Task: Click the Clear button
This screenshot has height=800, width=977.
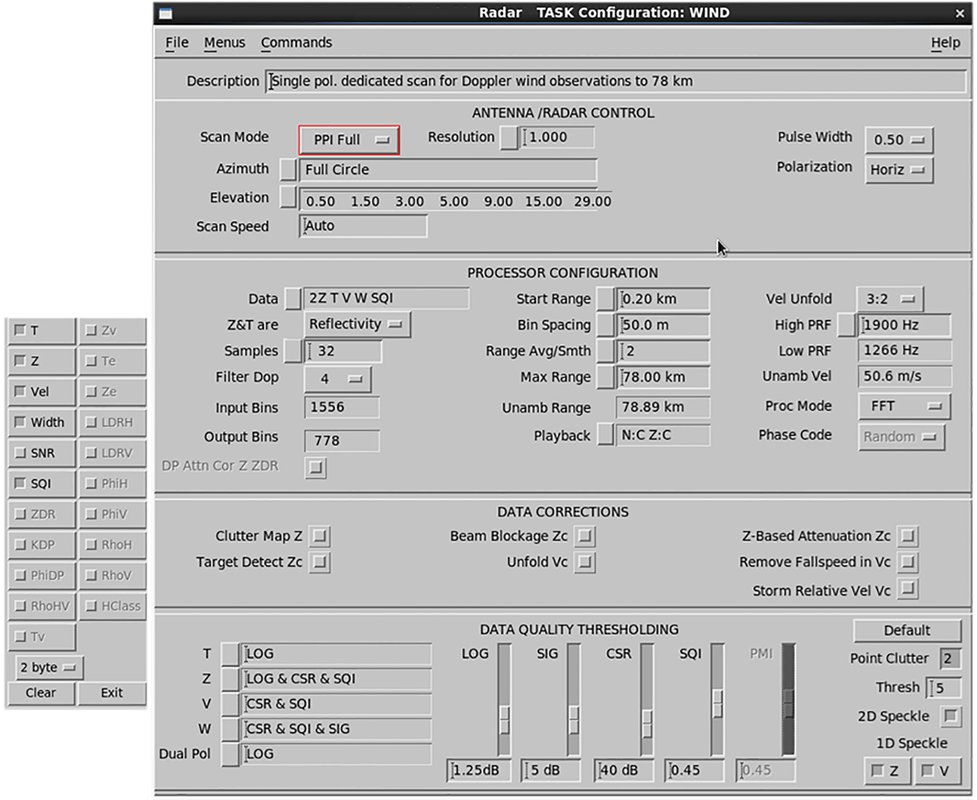Action: click(x=41, y=693)
